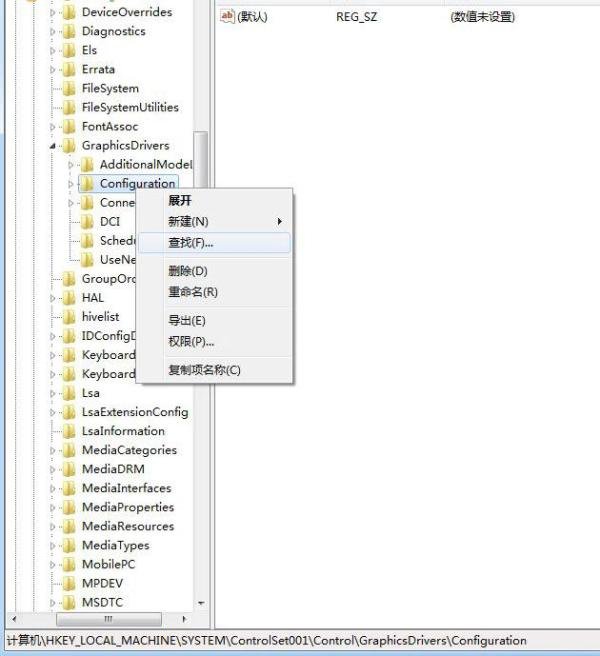Click the GraphicsDrivers folder icon
The height and width of the screenshot is (656, 600).
pyautogui.click(x=69, y=146)
